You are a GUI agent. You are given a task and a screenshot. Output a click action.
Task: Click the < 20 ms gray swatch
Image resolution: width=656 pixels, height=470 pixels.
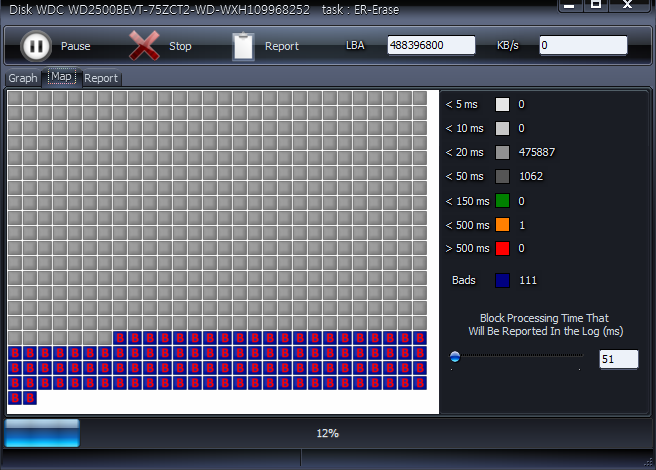click(502, 152)
